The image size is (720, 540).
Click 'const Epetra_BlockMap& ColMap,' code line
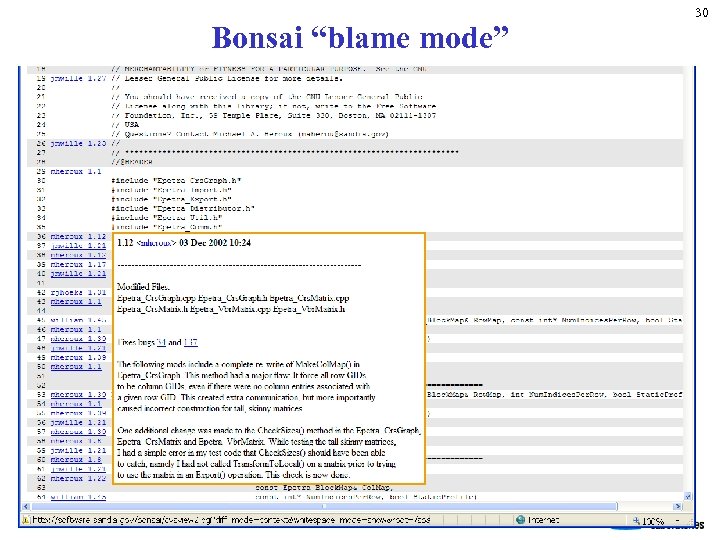pyautogui.click(x=325, y=488)
